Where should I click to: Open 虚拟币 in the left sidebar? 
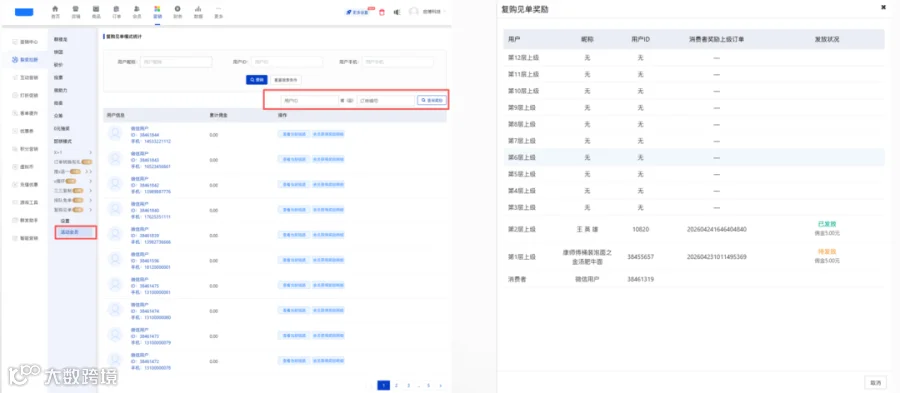[x=26, y=166]
